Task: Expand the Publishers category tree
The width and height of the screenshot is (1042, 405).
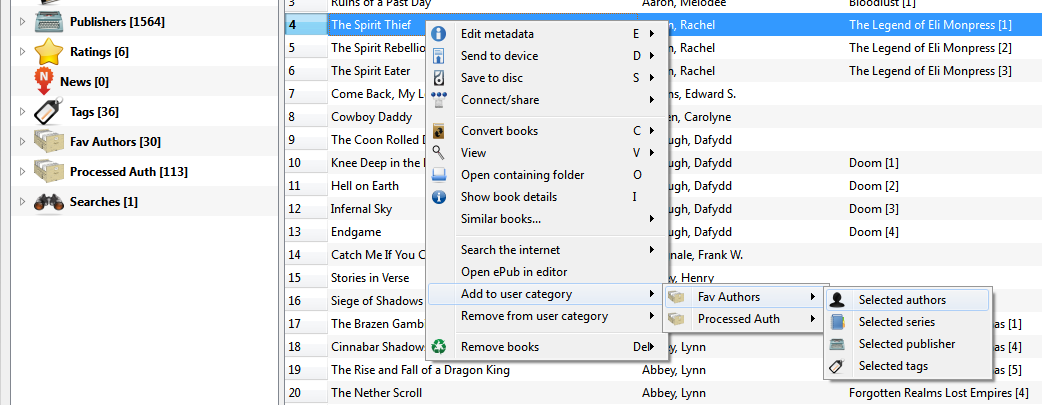Action: 22,21
